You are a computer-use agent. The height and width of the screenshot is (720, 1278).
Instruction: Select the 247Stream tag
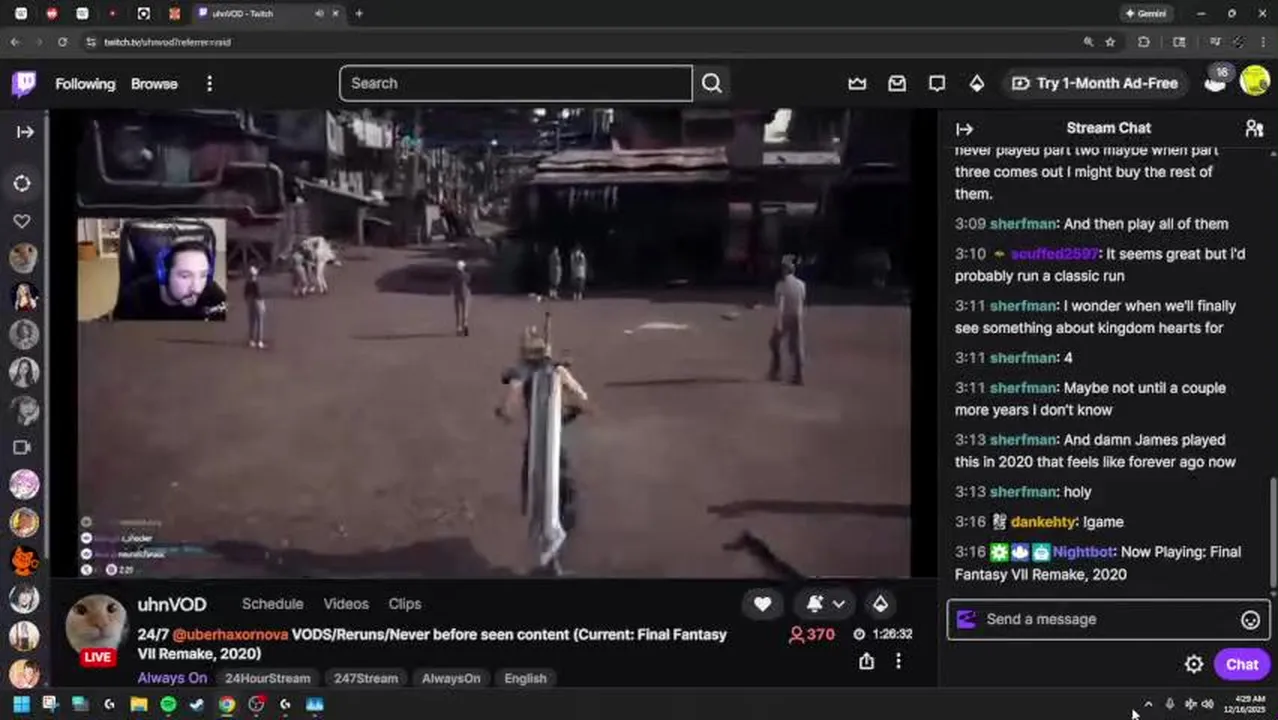point(366,678)
